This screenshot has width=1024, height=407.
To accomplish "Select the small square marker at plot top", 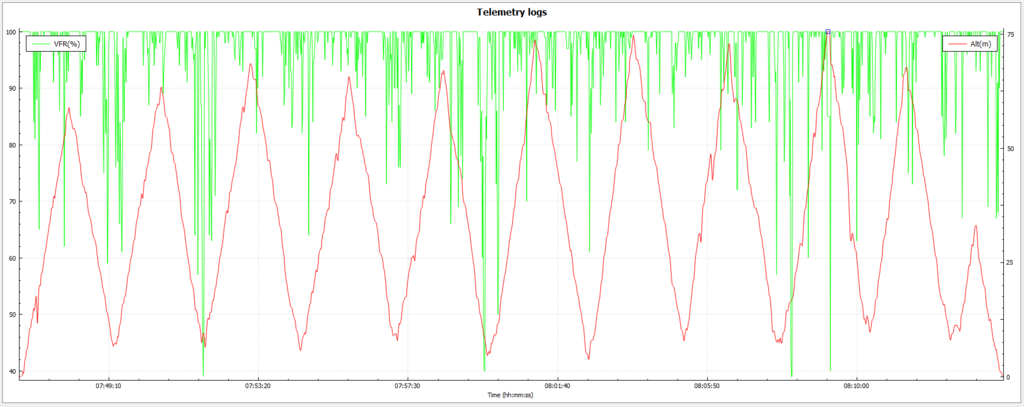I will [828, 32].
